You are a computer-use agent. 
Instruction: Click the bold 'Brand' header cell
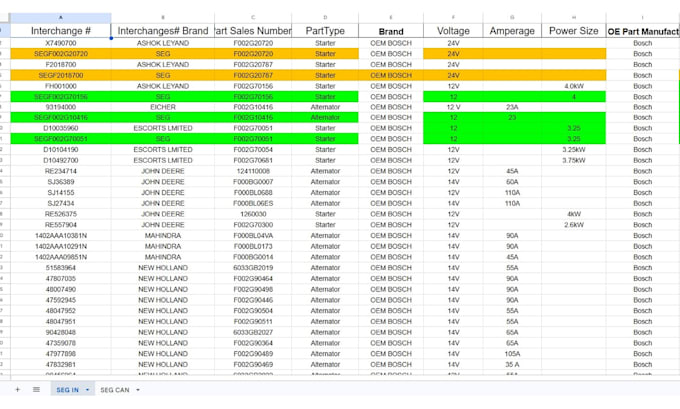click(391, 31)
